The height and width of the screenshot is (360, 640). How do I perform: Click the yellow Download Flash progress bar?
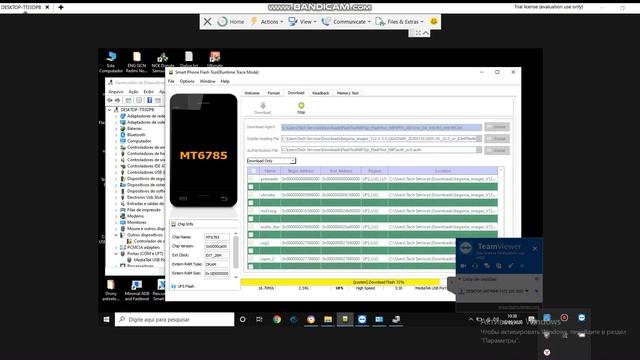tap(340, 282)
